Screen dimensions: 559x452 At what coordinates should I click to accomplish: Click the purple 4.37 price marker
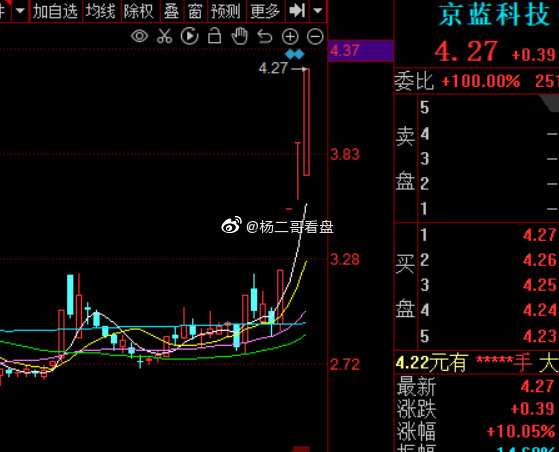point(360,51)
